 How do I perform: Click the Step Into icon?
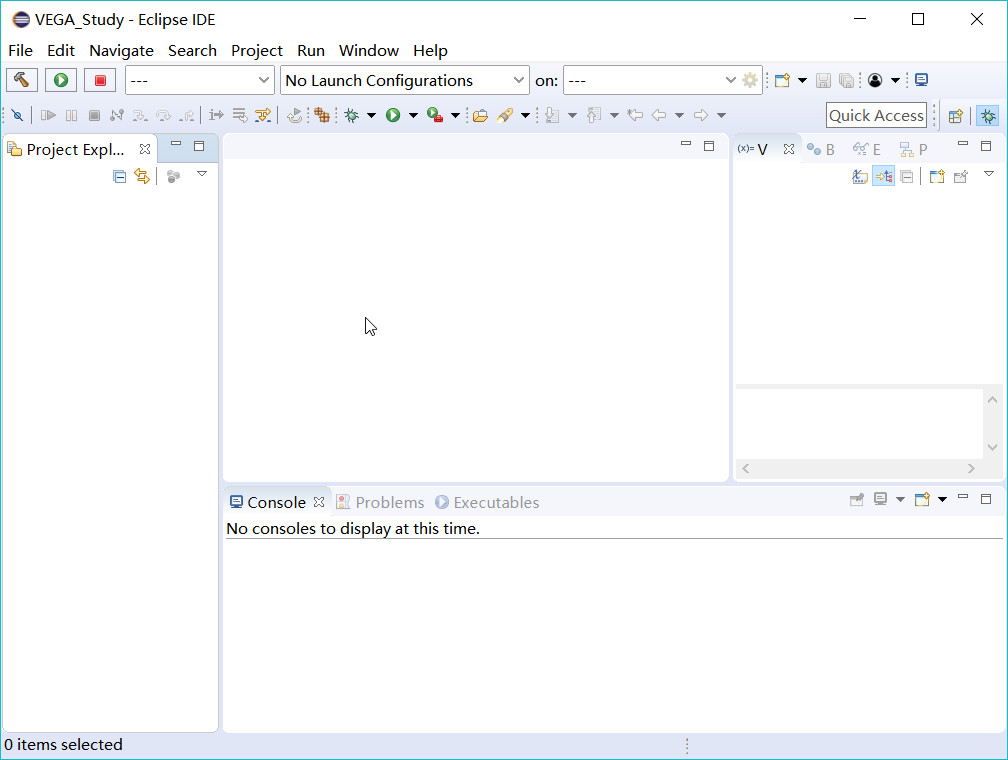(140, 115)
